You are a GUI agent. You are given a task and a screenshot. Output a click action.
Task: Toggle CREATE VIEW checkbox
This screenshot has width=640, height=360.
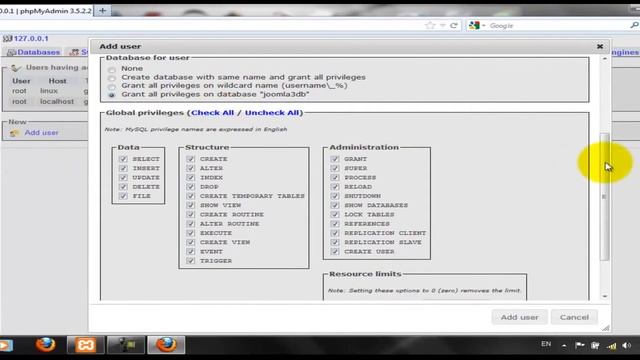tap(191, 242)
